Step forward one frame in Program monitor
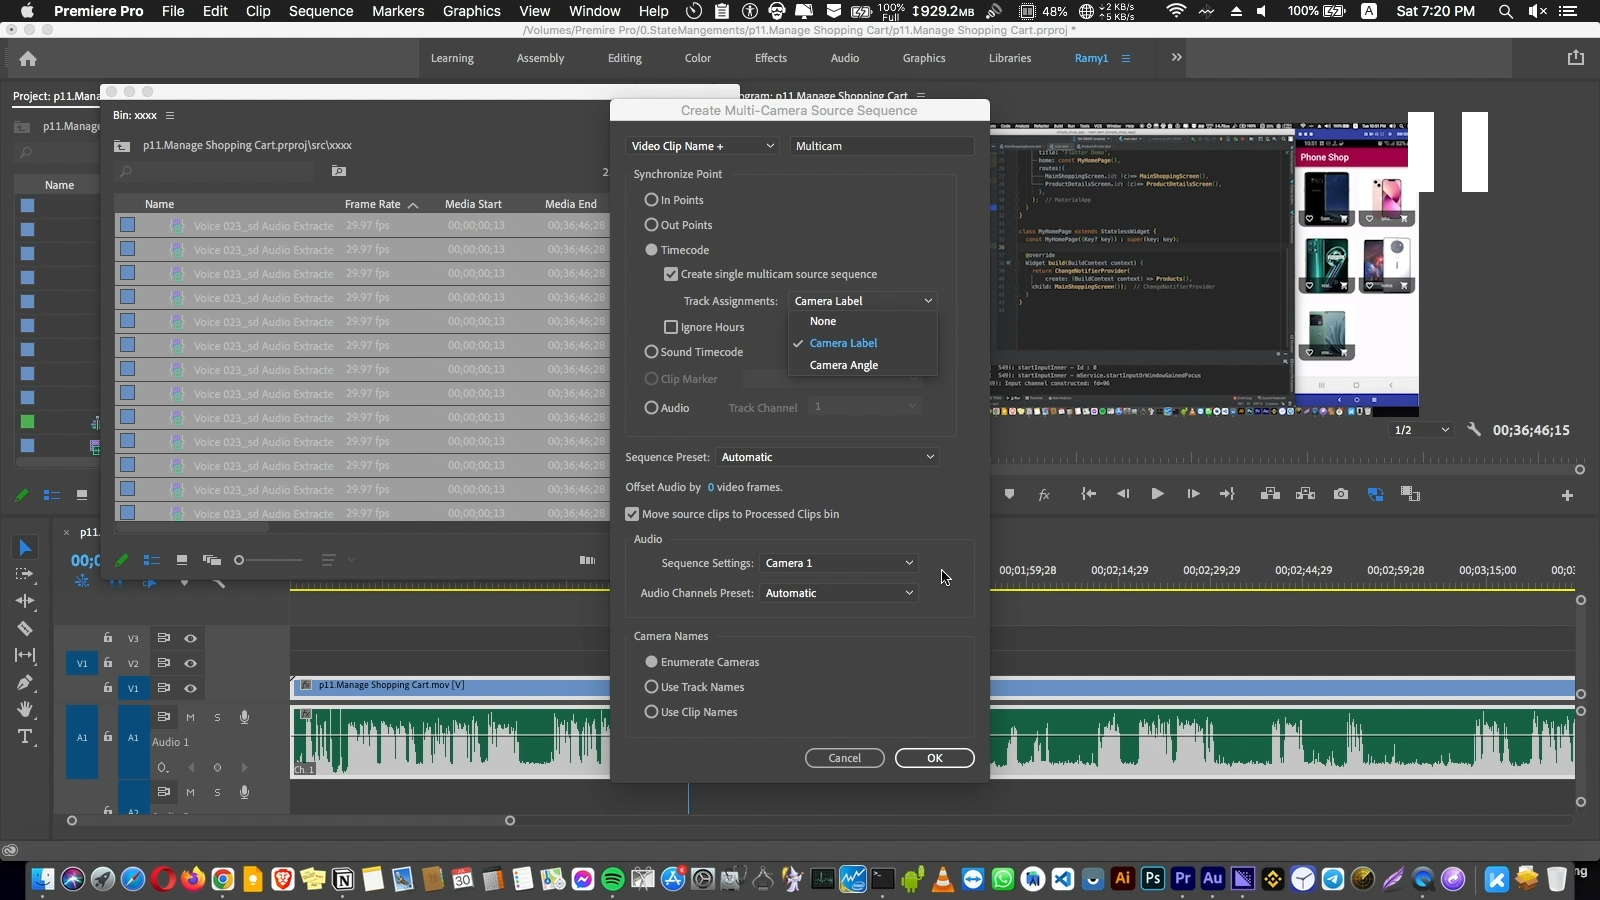Viewport: 1600px width, 900px height. tap(1193, 494)
